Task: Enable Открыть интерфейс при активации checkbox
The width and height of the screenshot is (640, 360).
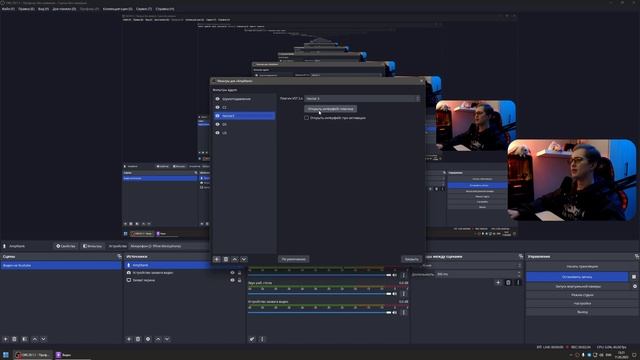Action: (x=307, y=118)
